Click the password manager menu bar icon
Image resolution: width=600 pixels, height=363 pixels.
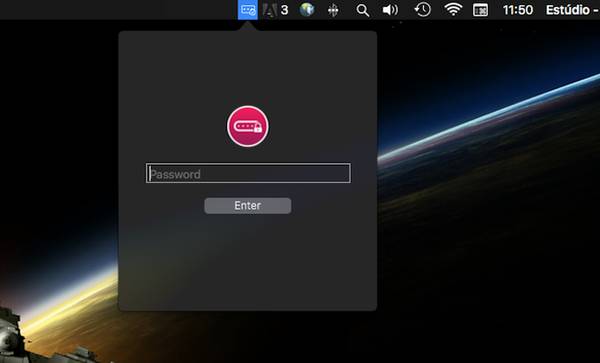tap(248, 10)
